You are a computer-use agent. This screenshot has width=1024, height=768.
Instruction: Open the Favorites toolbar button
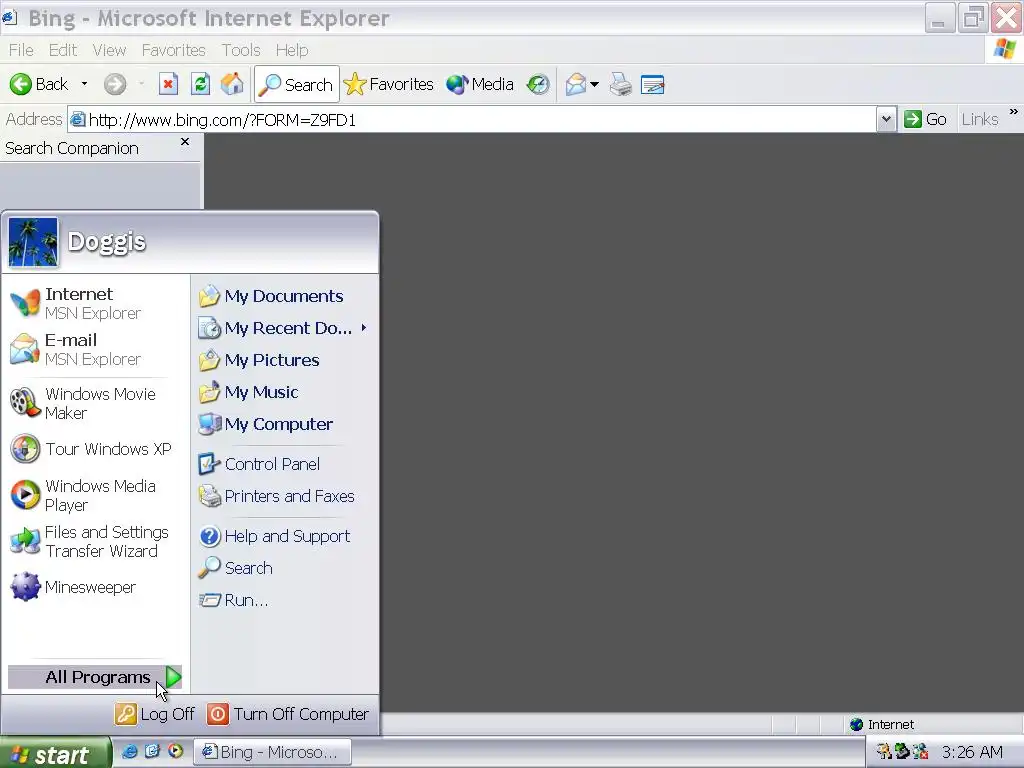coord(389,84)
